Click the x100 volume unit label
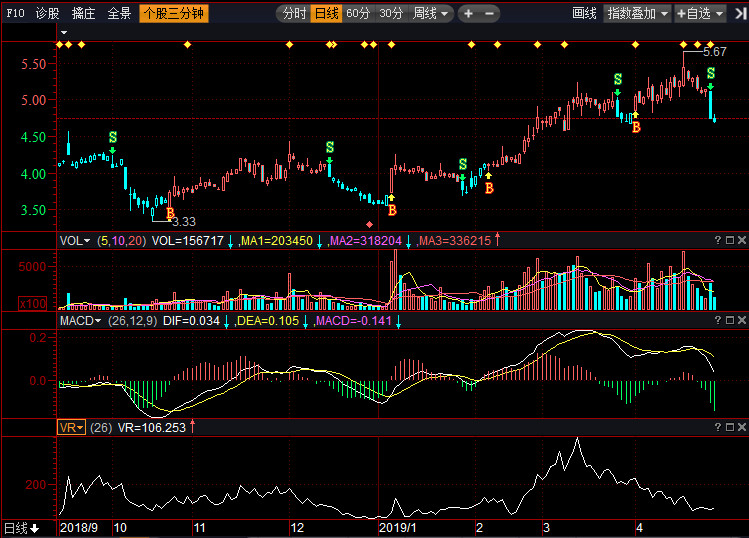Viewport: 749px width, 538px height. pos(60,302)
